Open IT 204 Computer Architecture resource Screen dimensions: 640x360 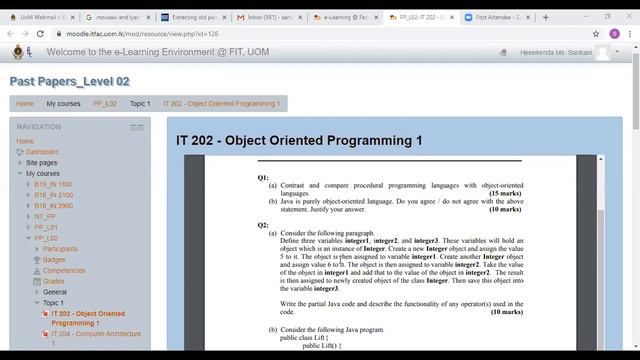[x=96, y=338]
